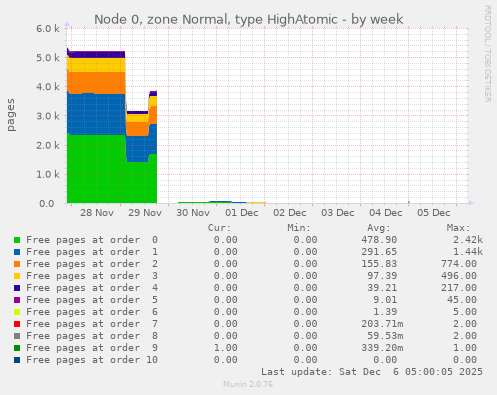Click the 'Last update' timestamp text
Viewport: 497px width, 395px height.
(x=372, y=372)
